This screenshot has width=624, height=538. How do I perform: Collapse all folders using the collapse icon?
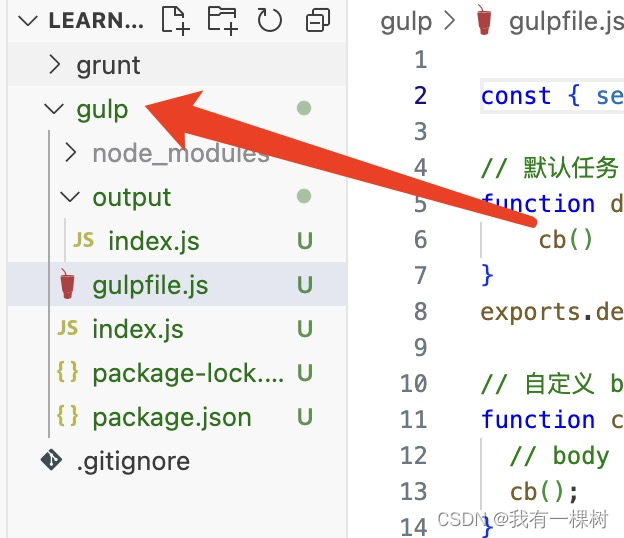click(x=318, y=20)
